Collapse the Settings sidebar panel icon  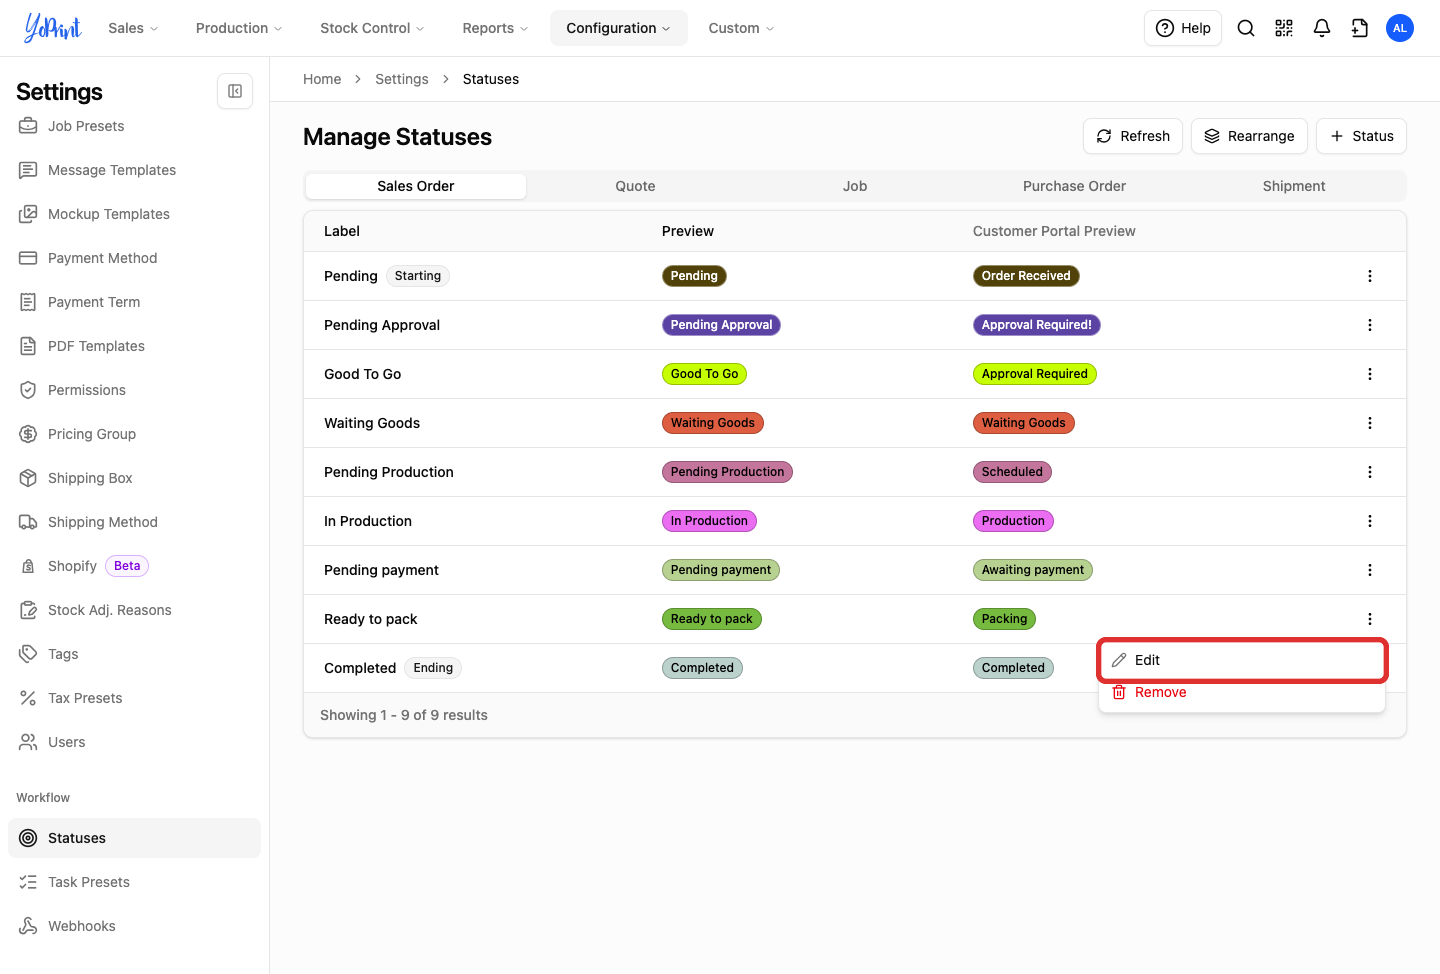(235, 91)
